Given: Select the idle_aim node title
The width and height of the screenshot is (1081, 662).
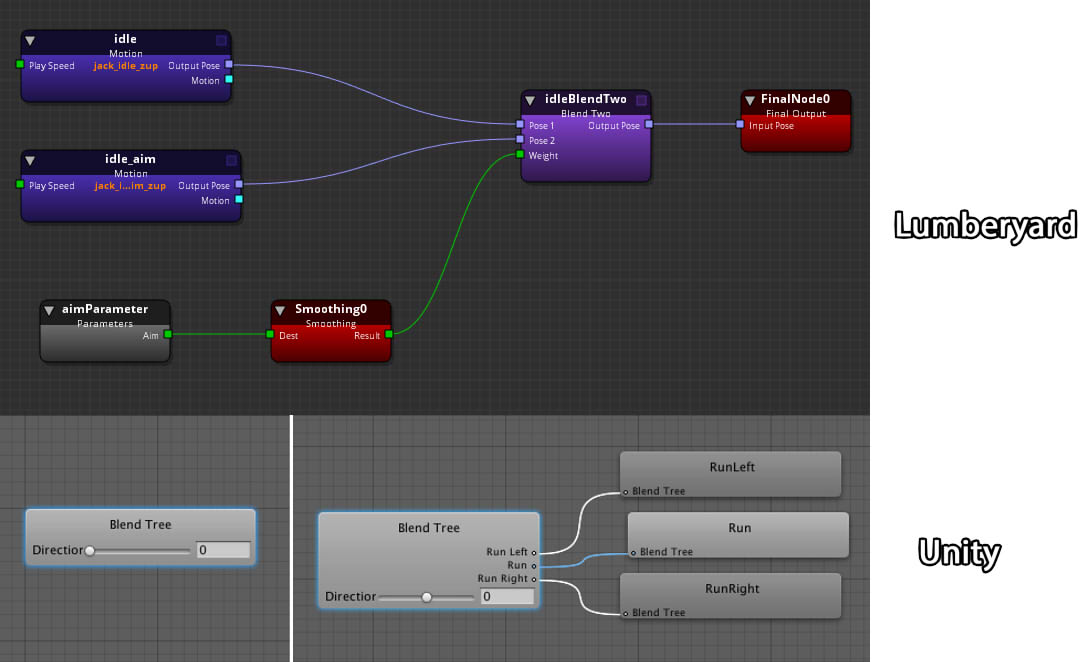Looking at the screenshot, I should tap(130, 159).
